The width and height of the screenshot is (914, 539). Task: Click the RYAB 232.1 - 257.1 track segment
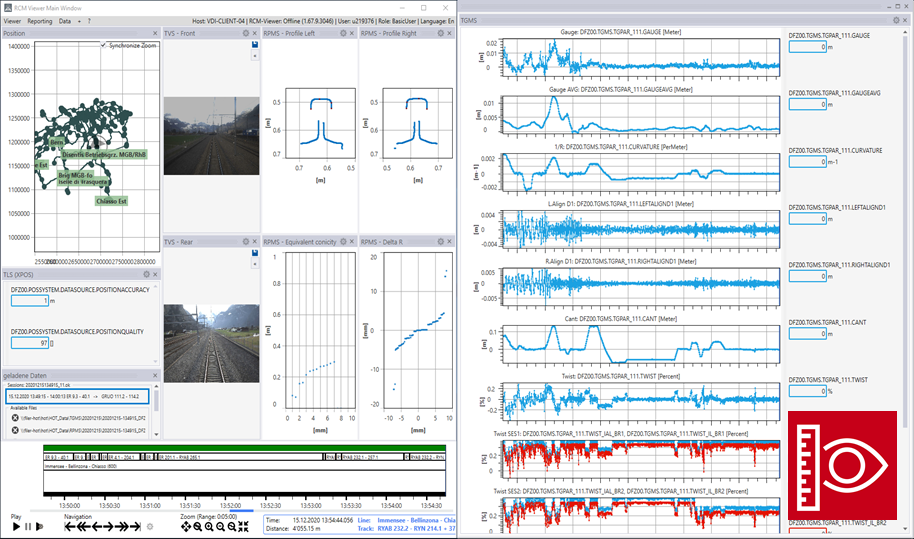pyautogui.click(x=374, y=457)
